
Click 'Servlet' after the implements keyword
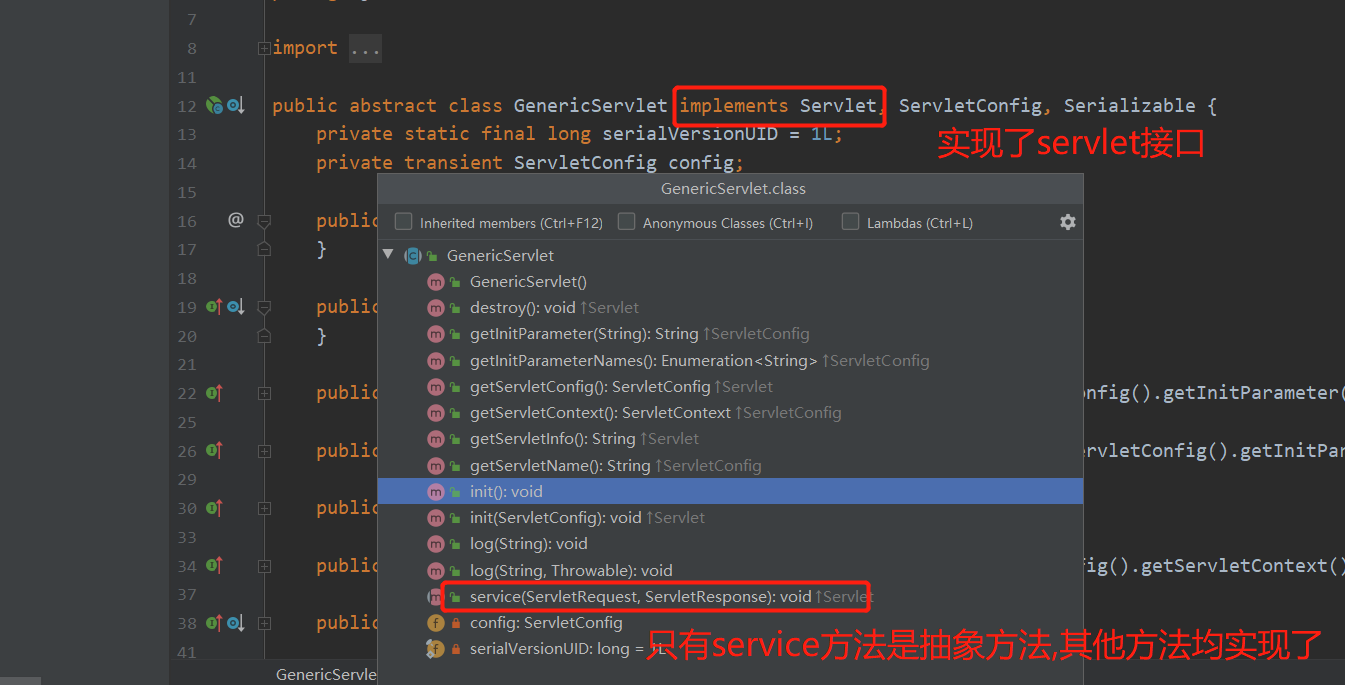[x=838, y=105]
